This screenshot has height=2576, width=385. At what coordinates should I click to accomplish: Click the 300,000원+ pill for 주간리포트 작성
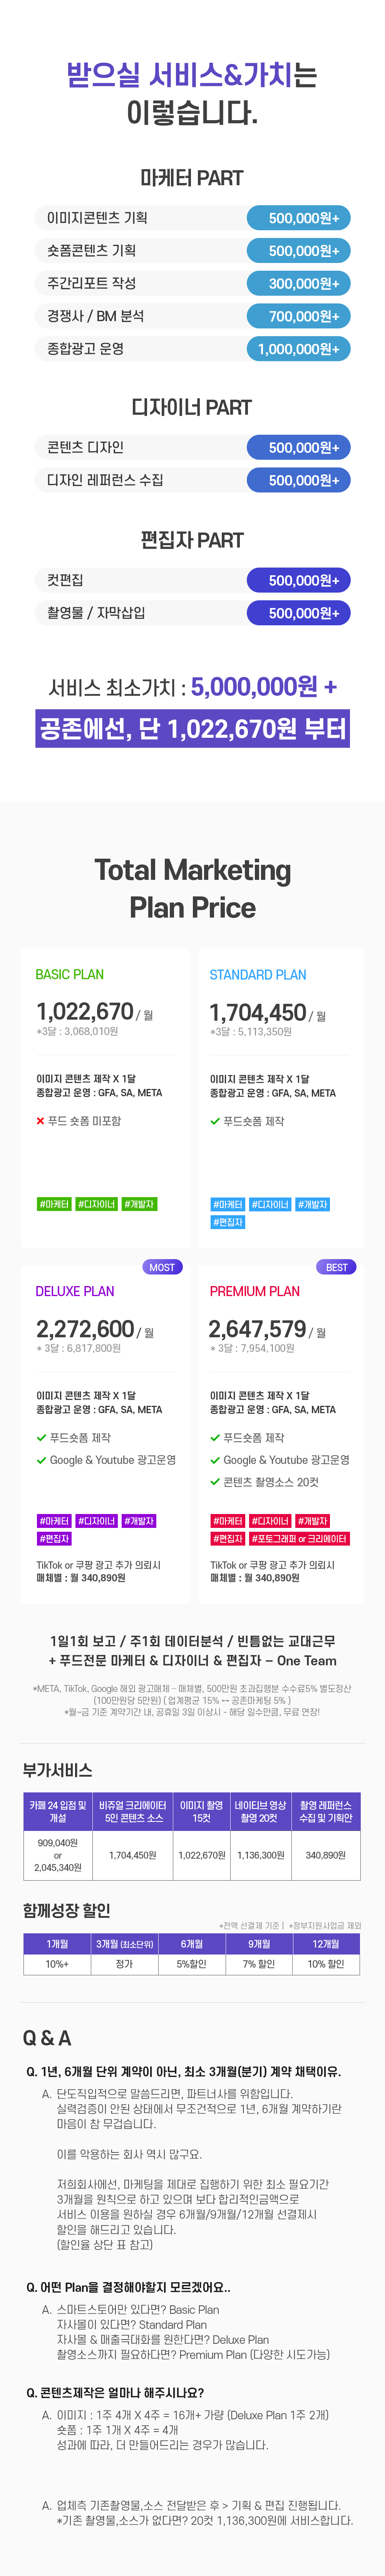(x=298, y=284)
